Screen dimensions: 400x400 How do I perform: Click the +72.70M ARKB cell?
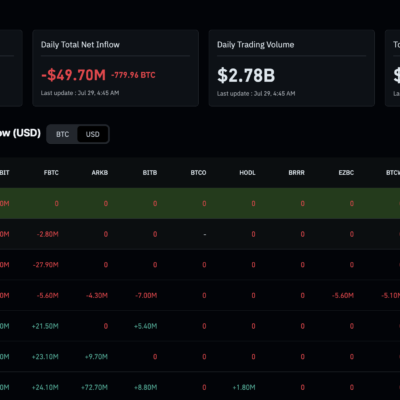(94, 387)
